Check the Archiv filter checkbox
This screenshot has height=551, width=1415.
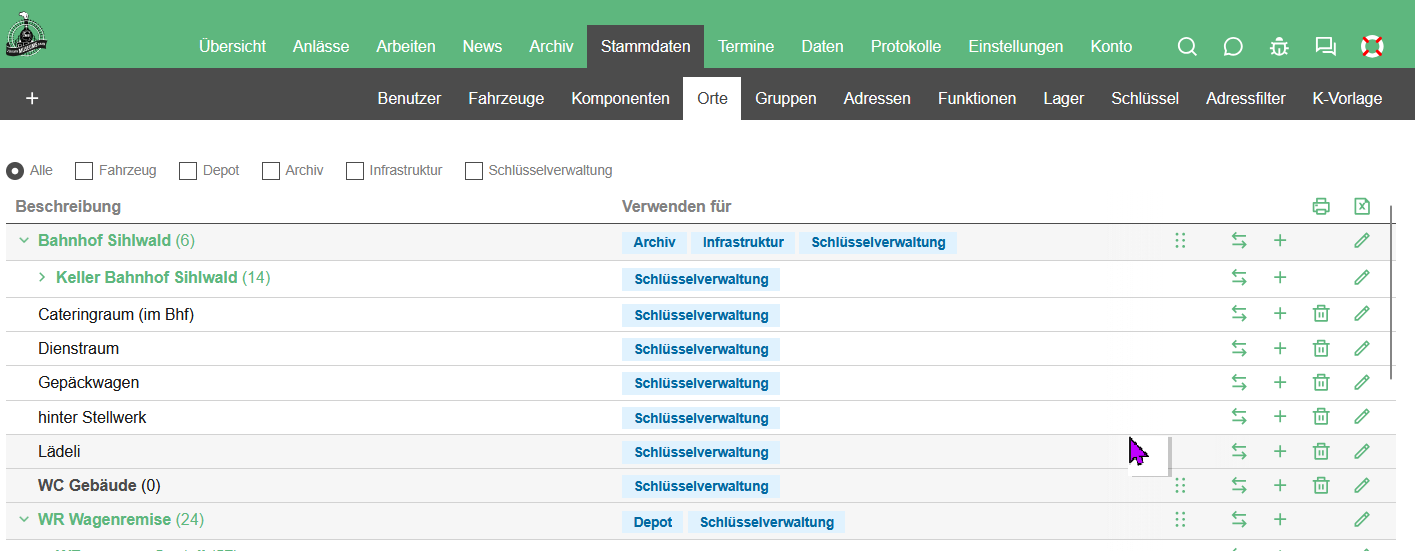point(271,171)
